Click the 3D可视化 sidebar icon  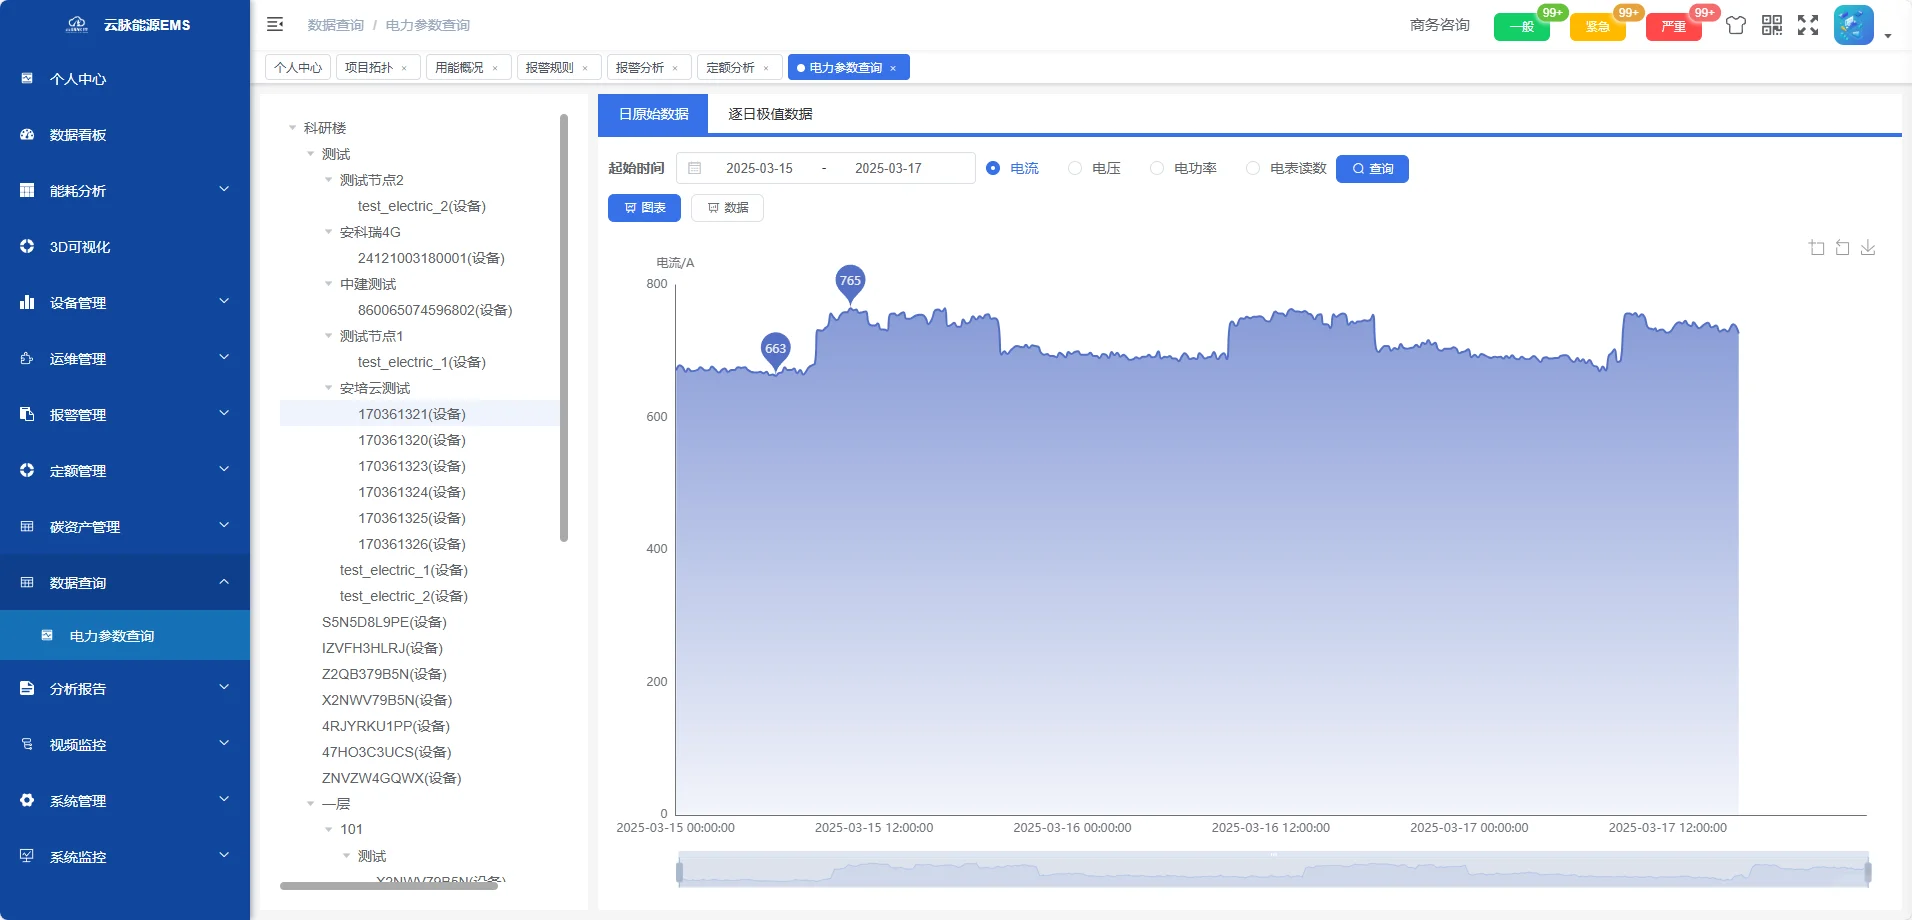point(27,246)
